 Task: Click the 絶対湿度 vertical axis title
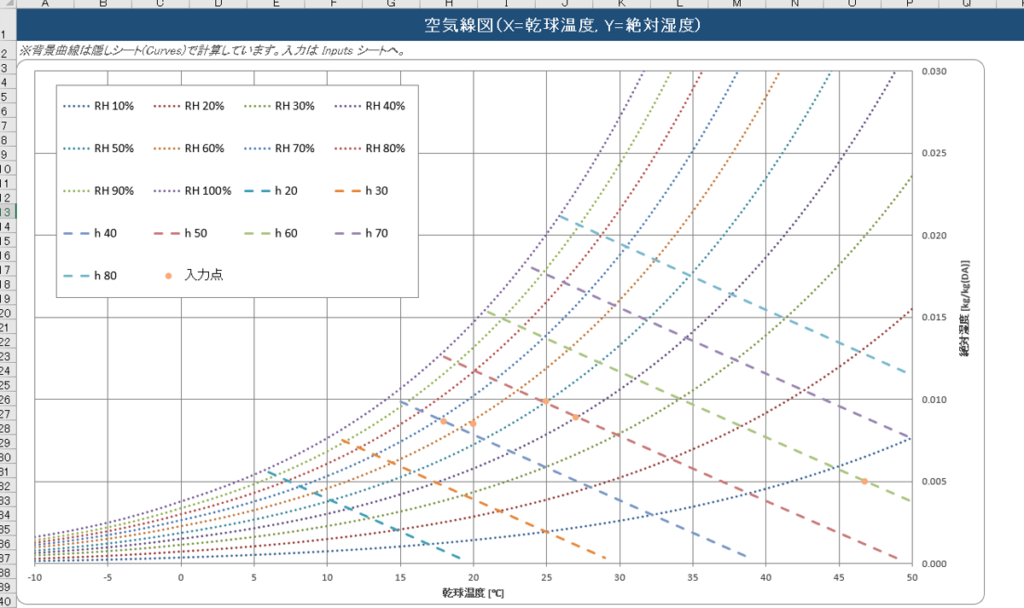coord(967,317)
